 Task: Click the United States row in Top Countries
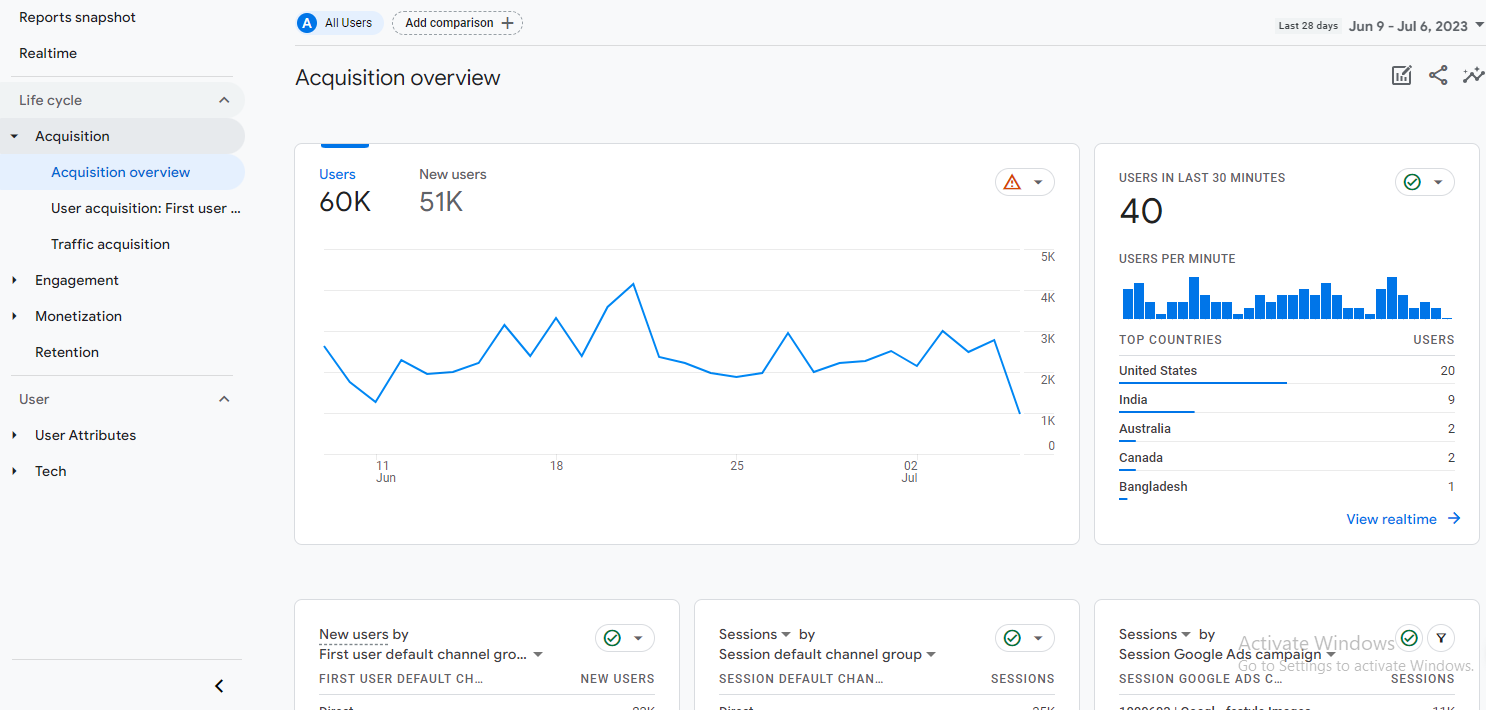[x=1158, y=371]
